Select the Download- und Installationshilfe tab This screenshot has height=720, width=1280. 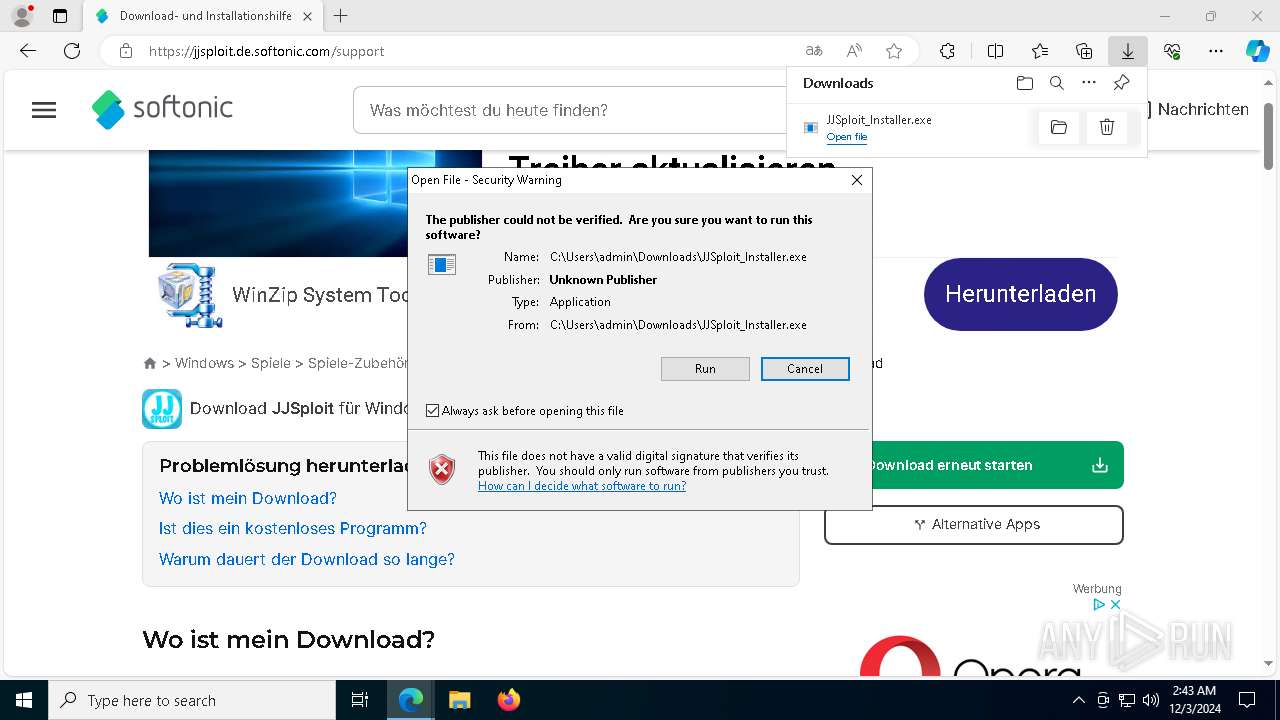205,16
